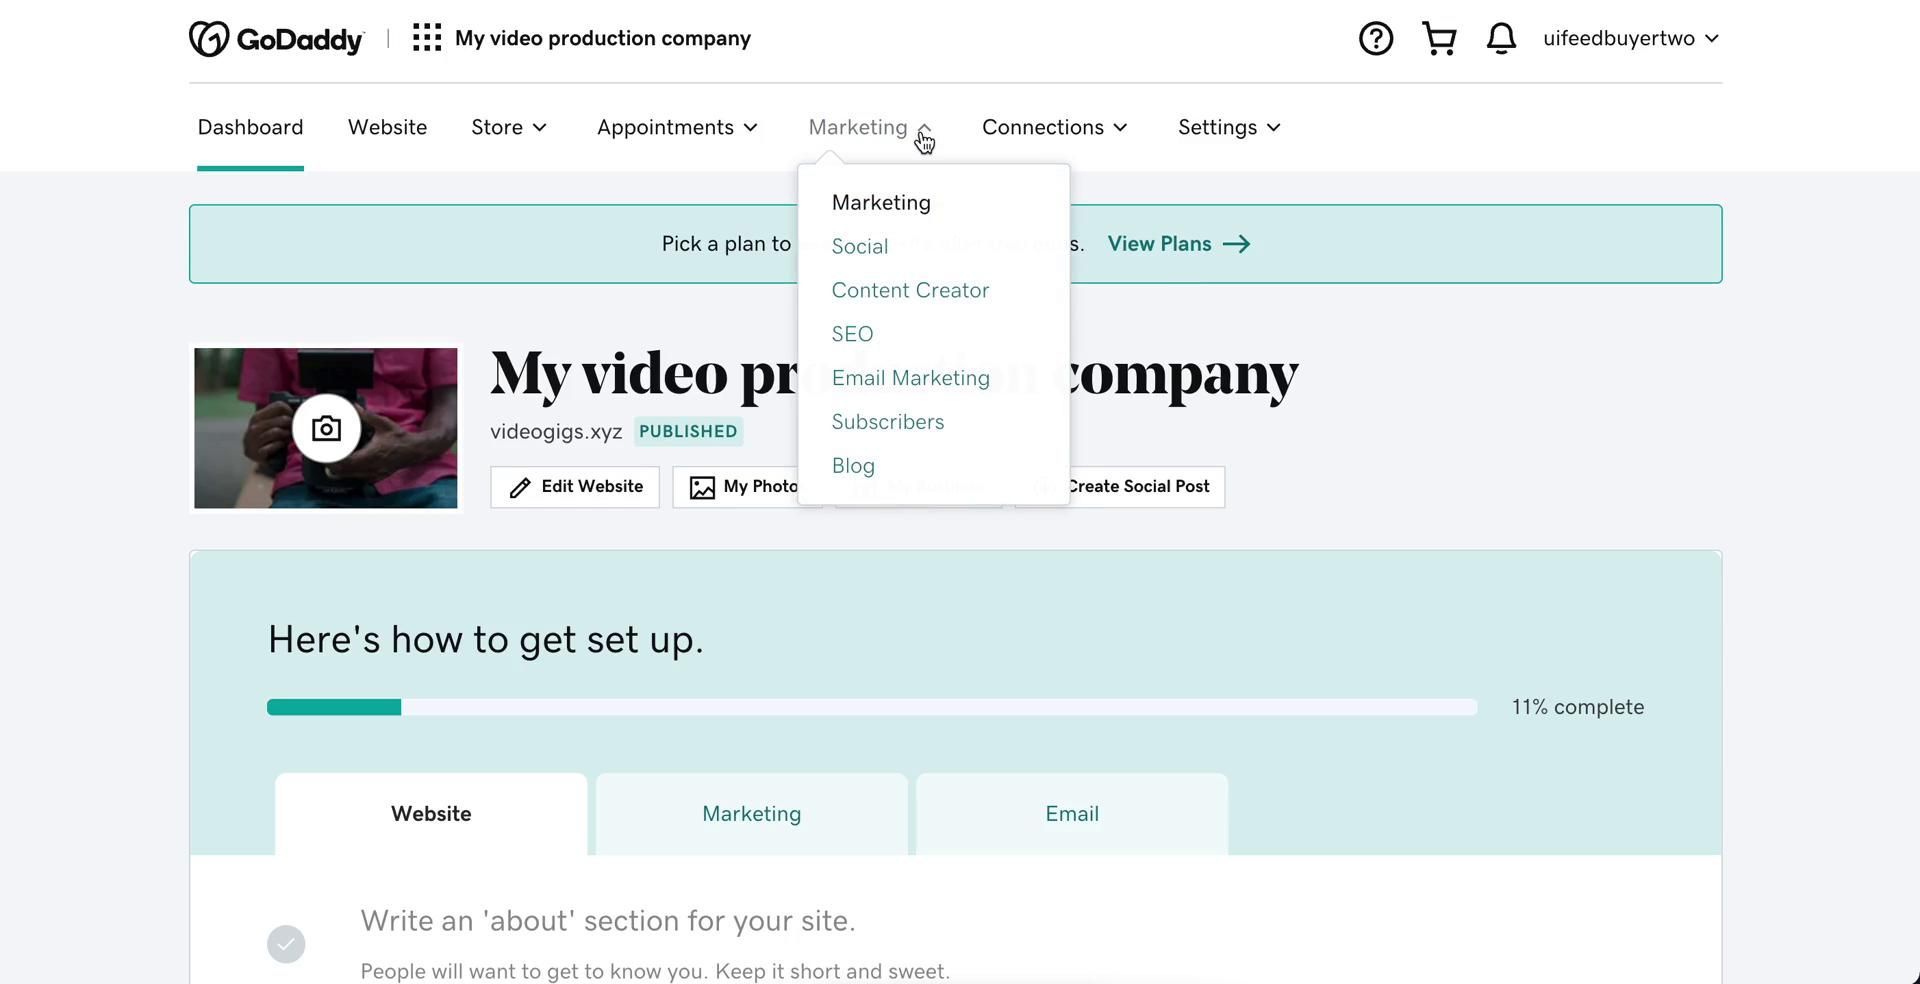
Task: Click the camera icon on site photo
Action: pos(326,429)
